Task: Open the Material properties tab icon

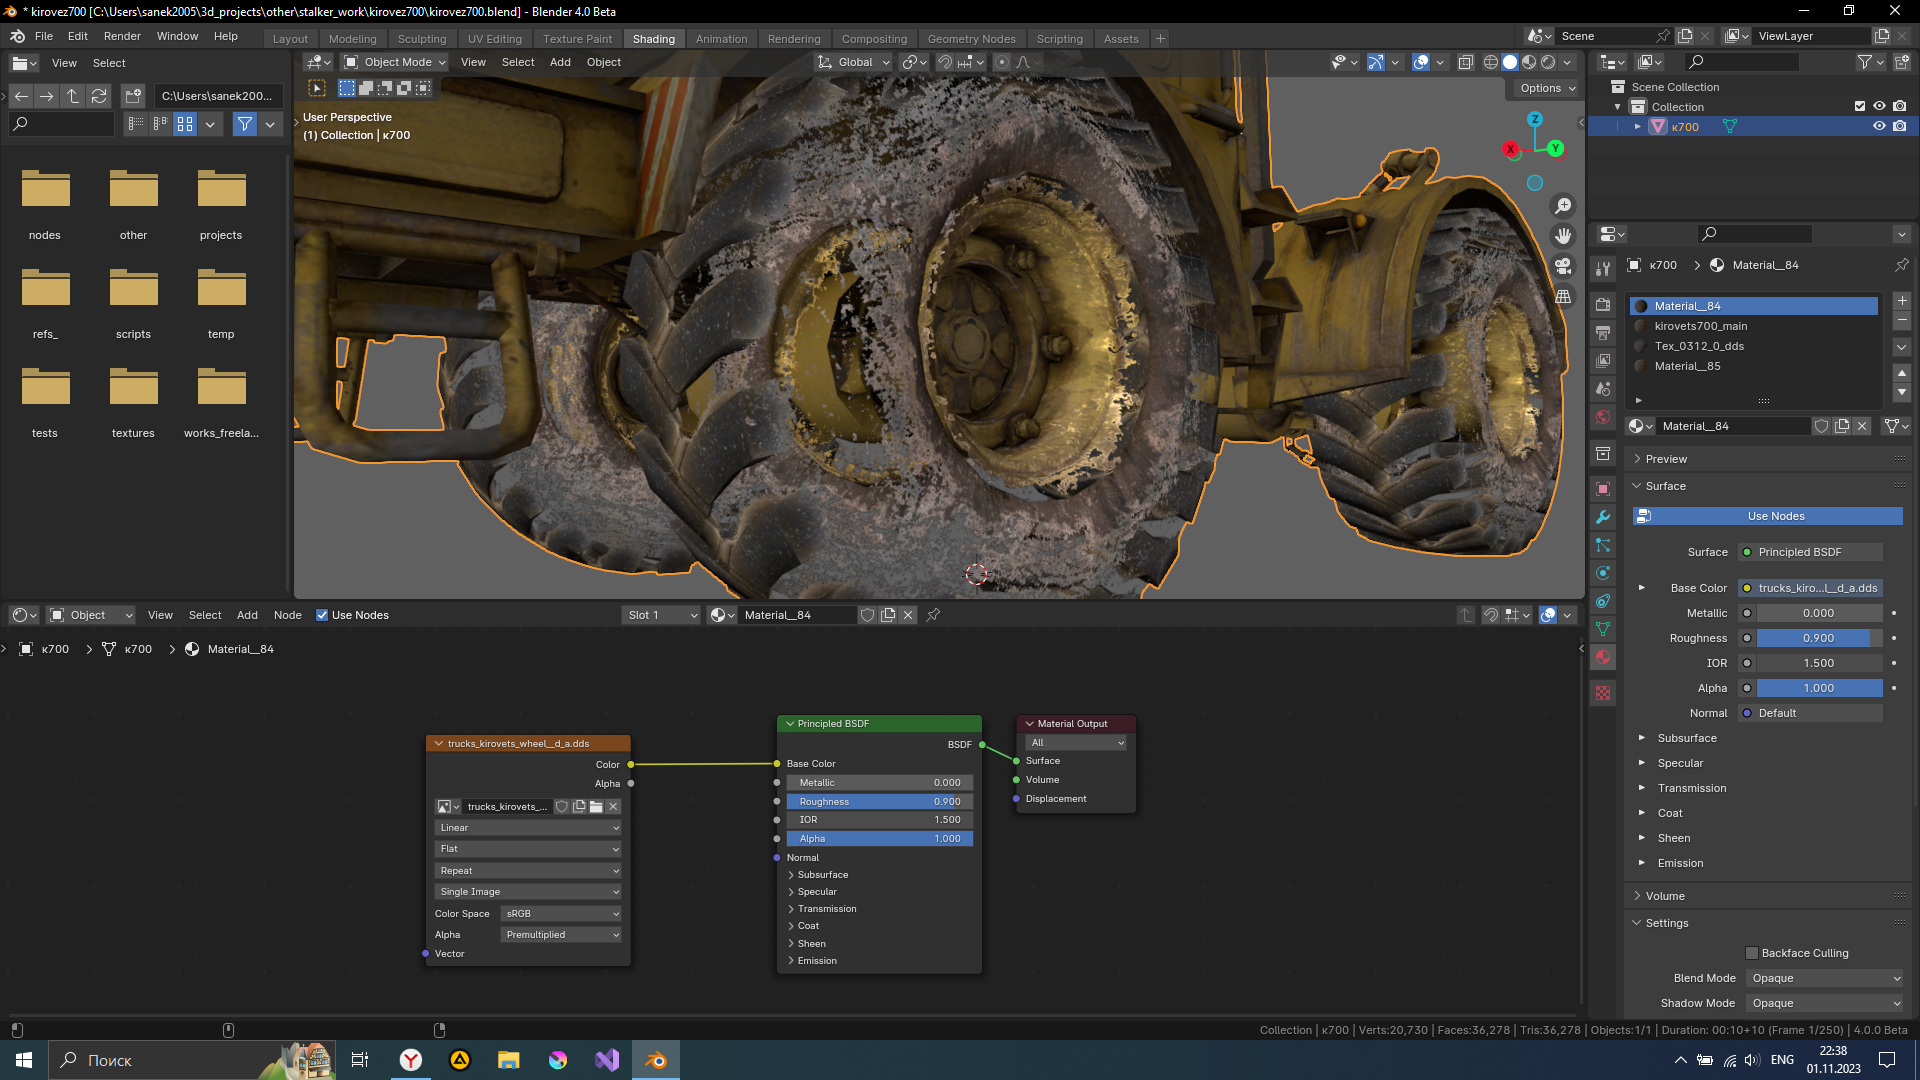Action: pyautogui.click(x=1603, y=657)
